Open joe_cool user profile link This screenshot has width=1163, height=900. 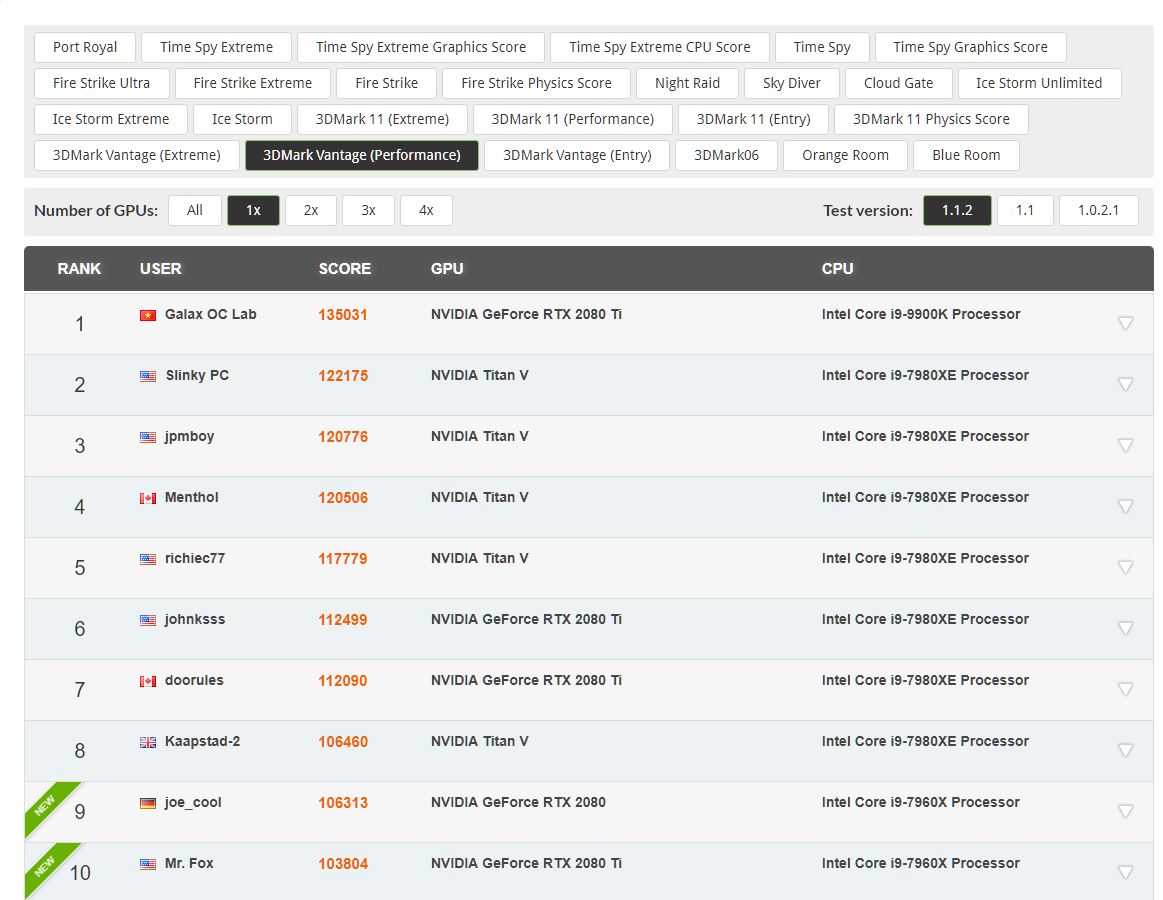tap(193, 802)
